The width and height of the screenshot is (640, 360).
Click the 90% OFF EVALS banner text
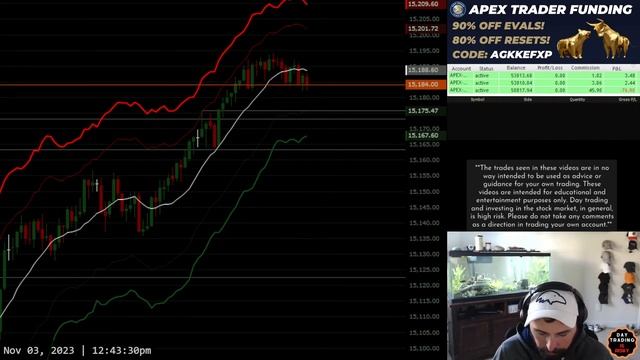tap(498, 26)
